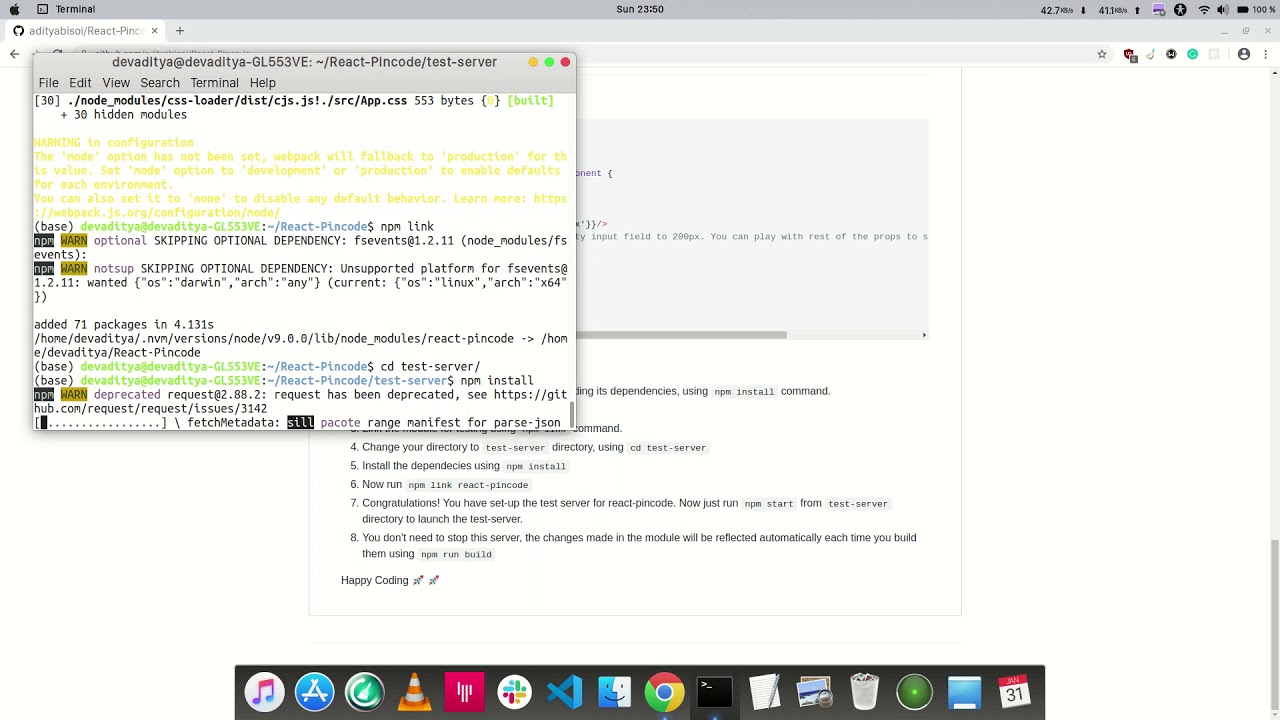Open VLC media player from dock
Viewport: 1280px width, 720px height.
pyautogui.click(x=415, y=692)
